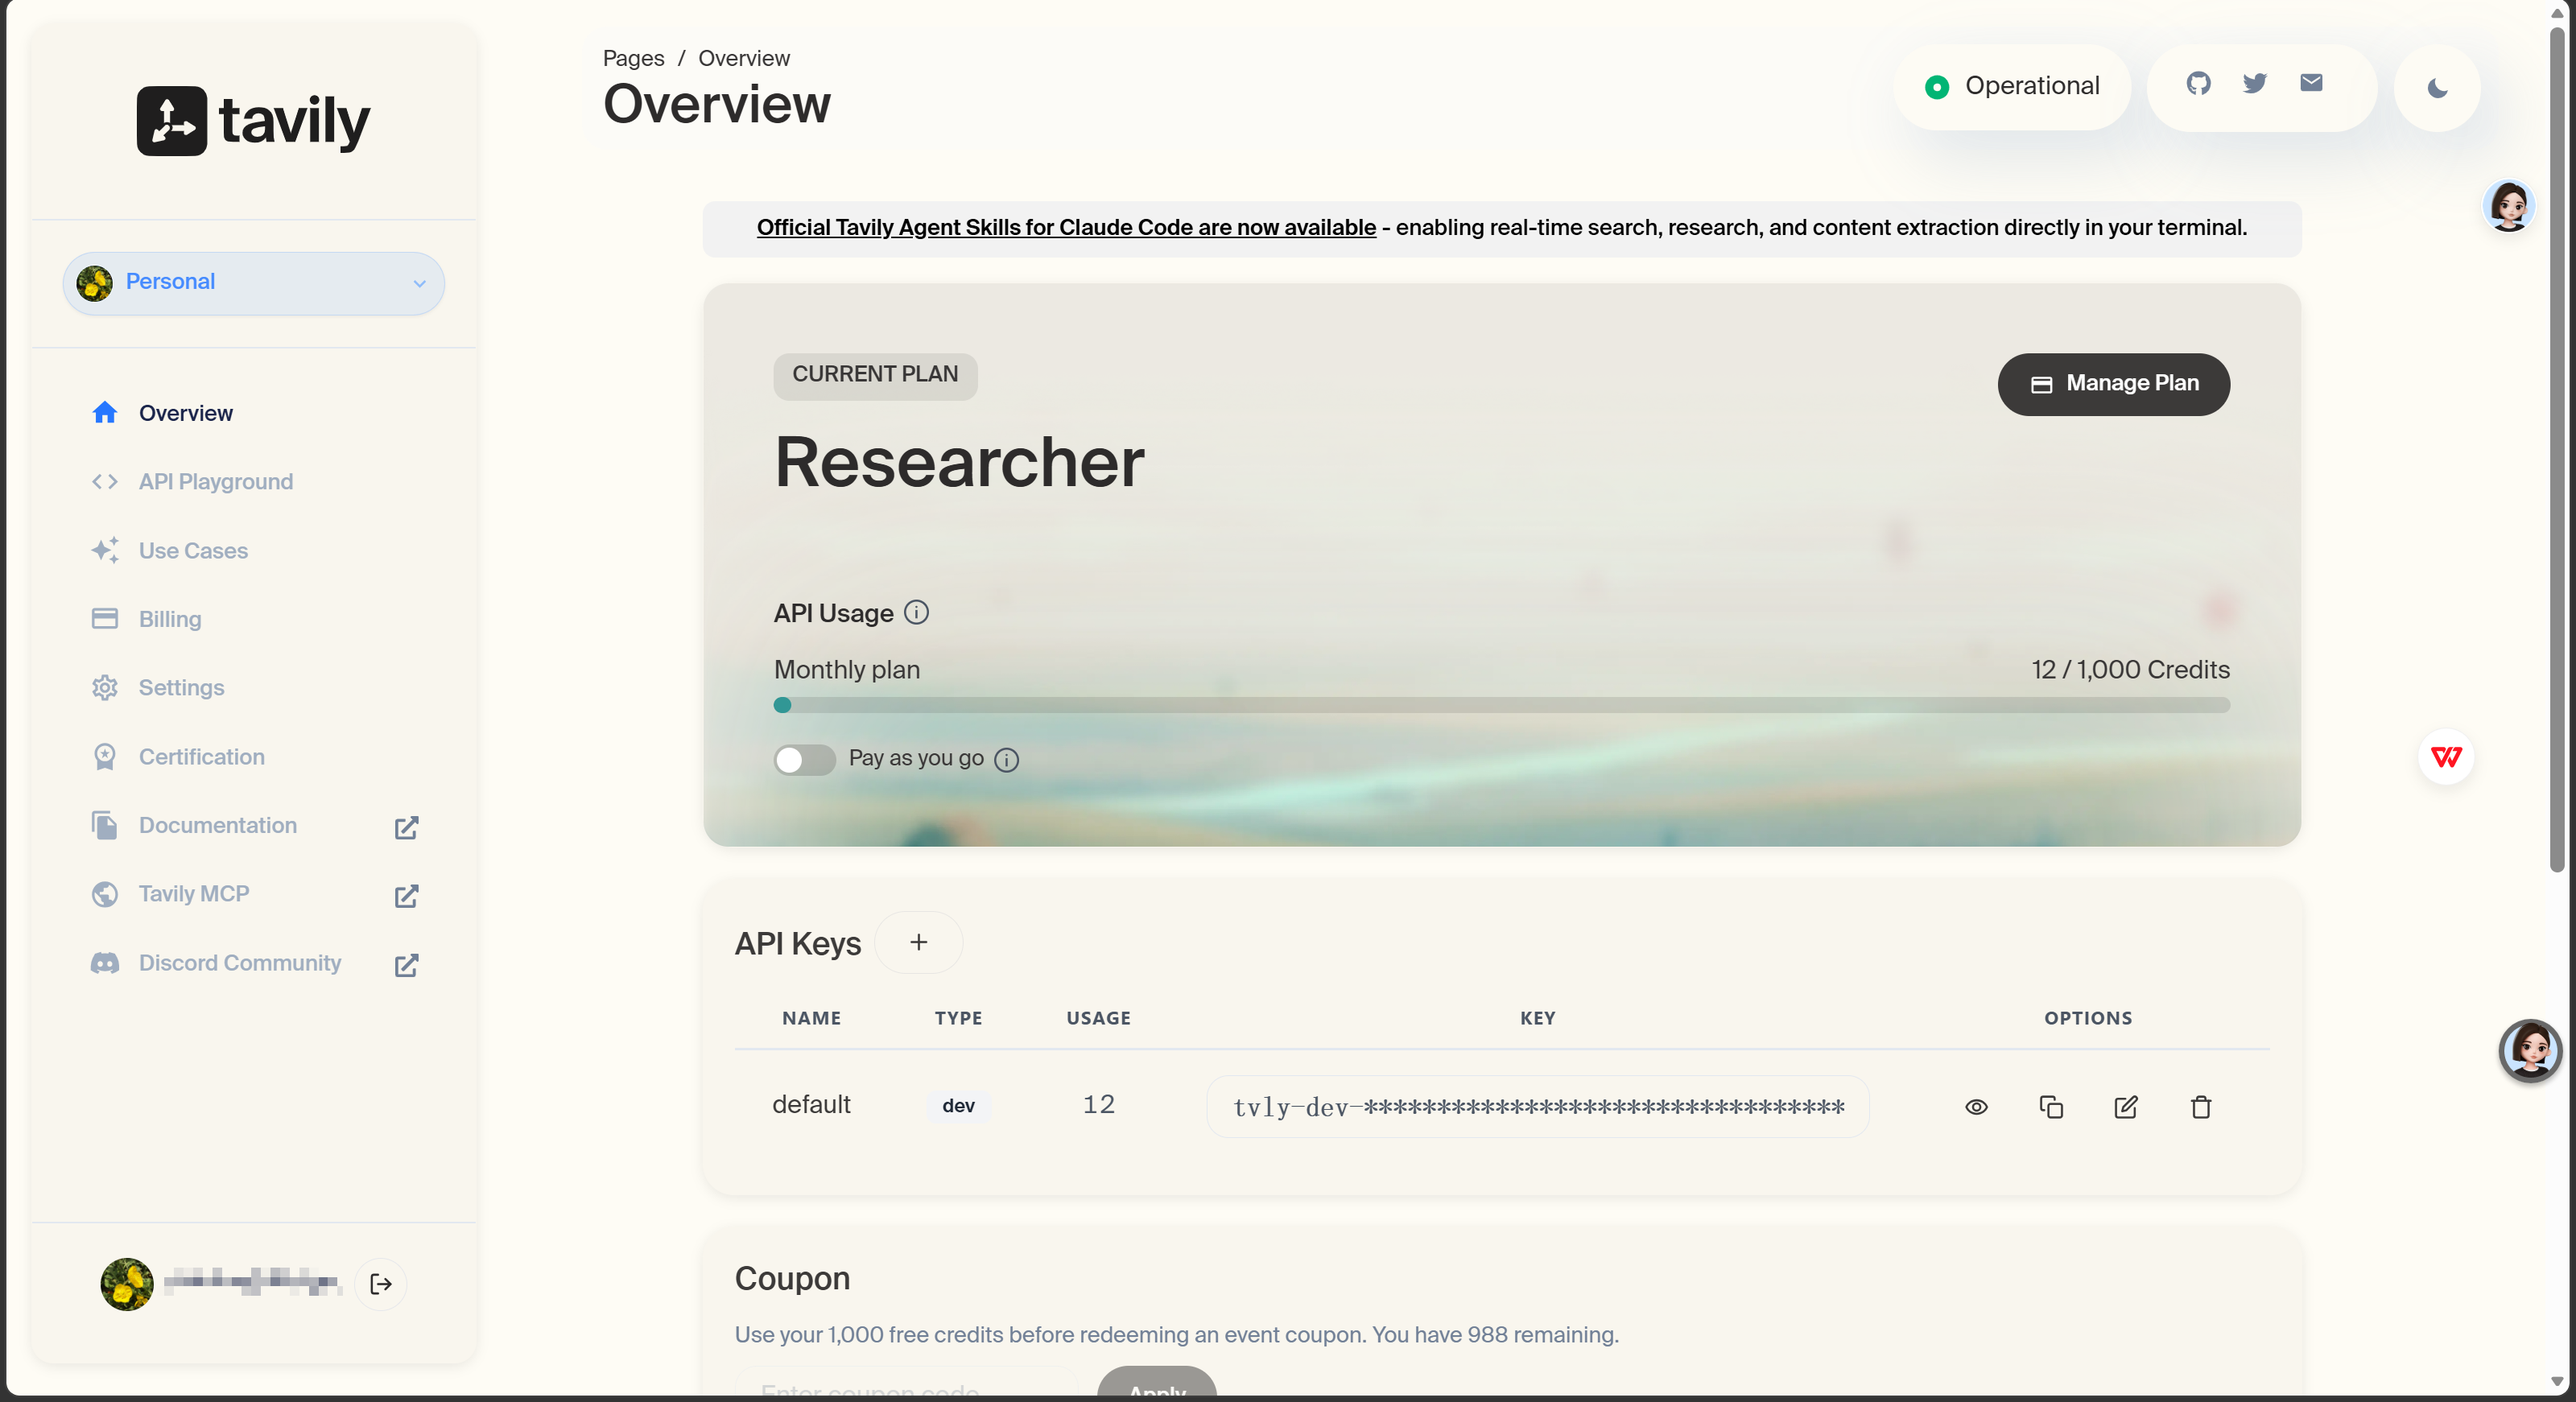Click the Manage Plan button
This screenshot has height=1402, width=2576.
coord(2113,384)
